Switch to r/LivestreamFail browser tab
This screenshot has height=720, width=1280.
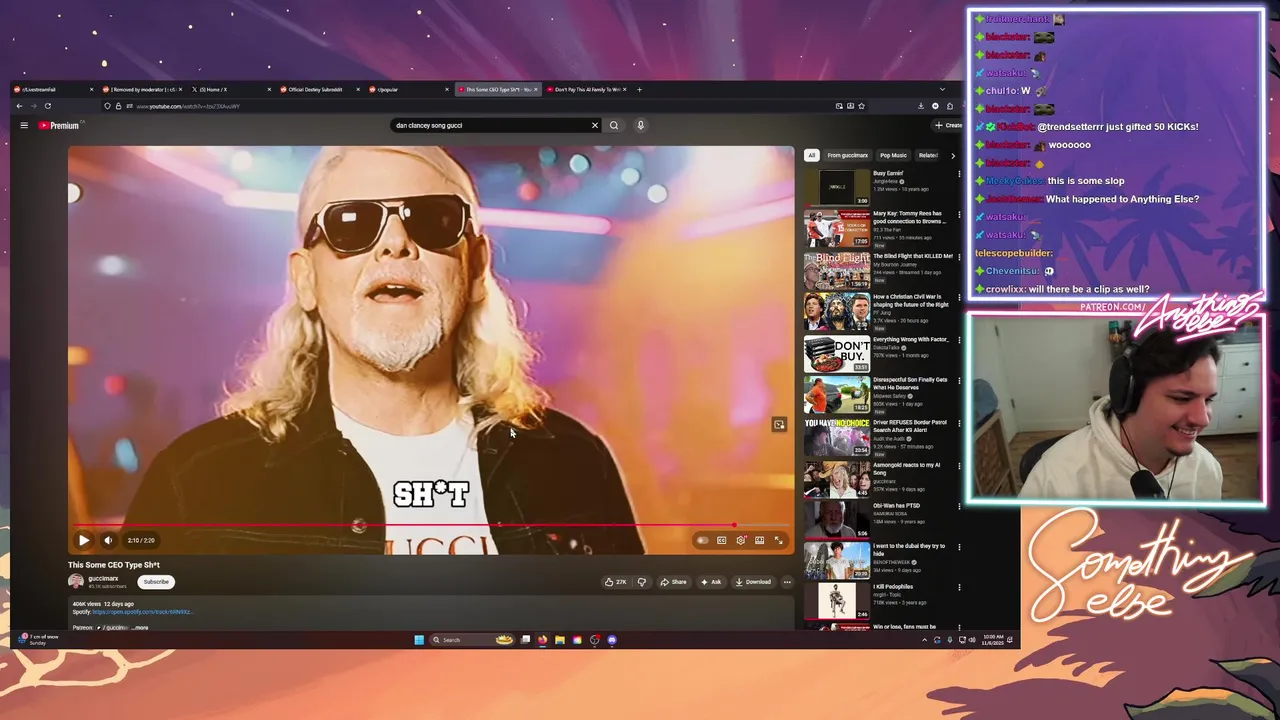(x=50, y=89)
